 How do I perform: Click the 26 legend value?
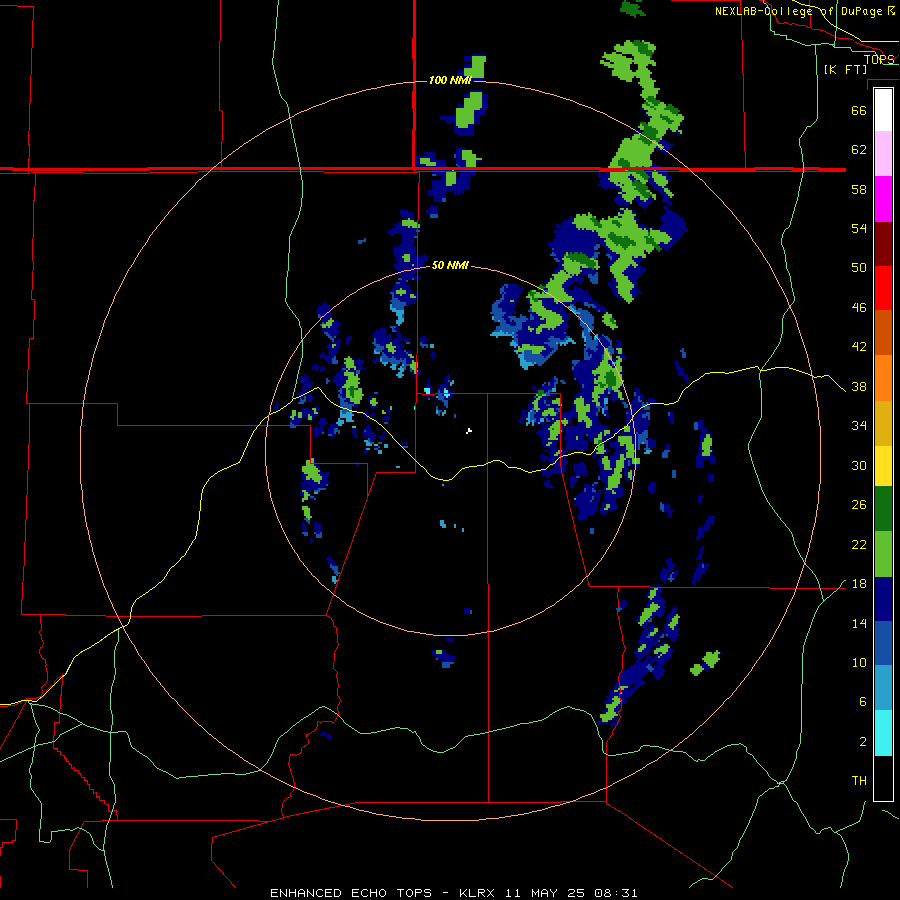859,505
